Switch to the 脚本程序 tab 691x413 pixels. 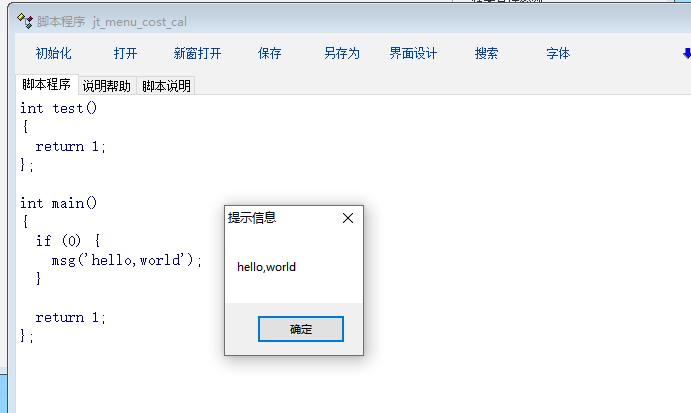[x=46, y=86]
